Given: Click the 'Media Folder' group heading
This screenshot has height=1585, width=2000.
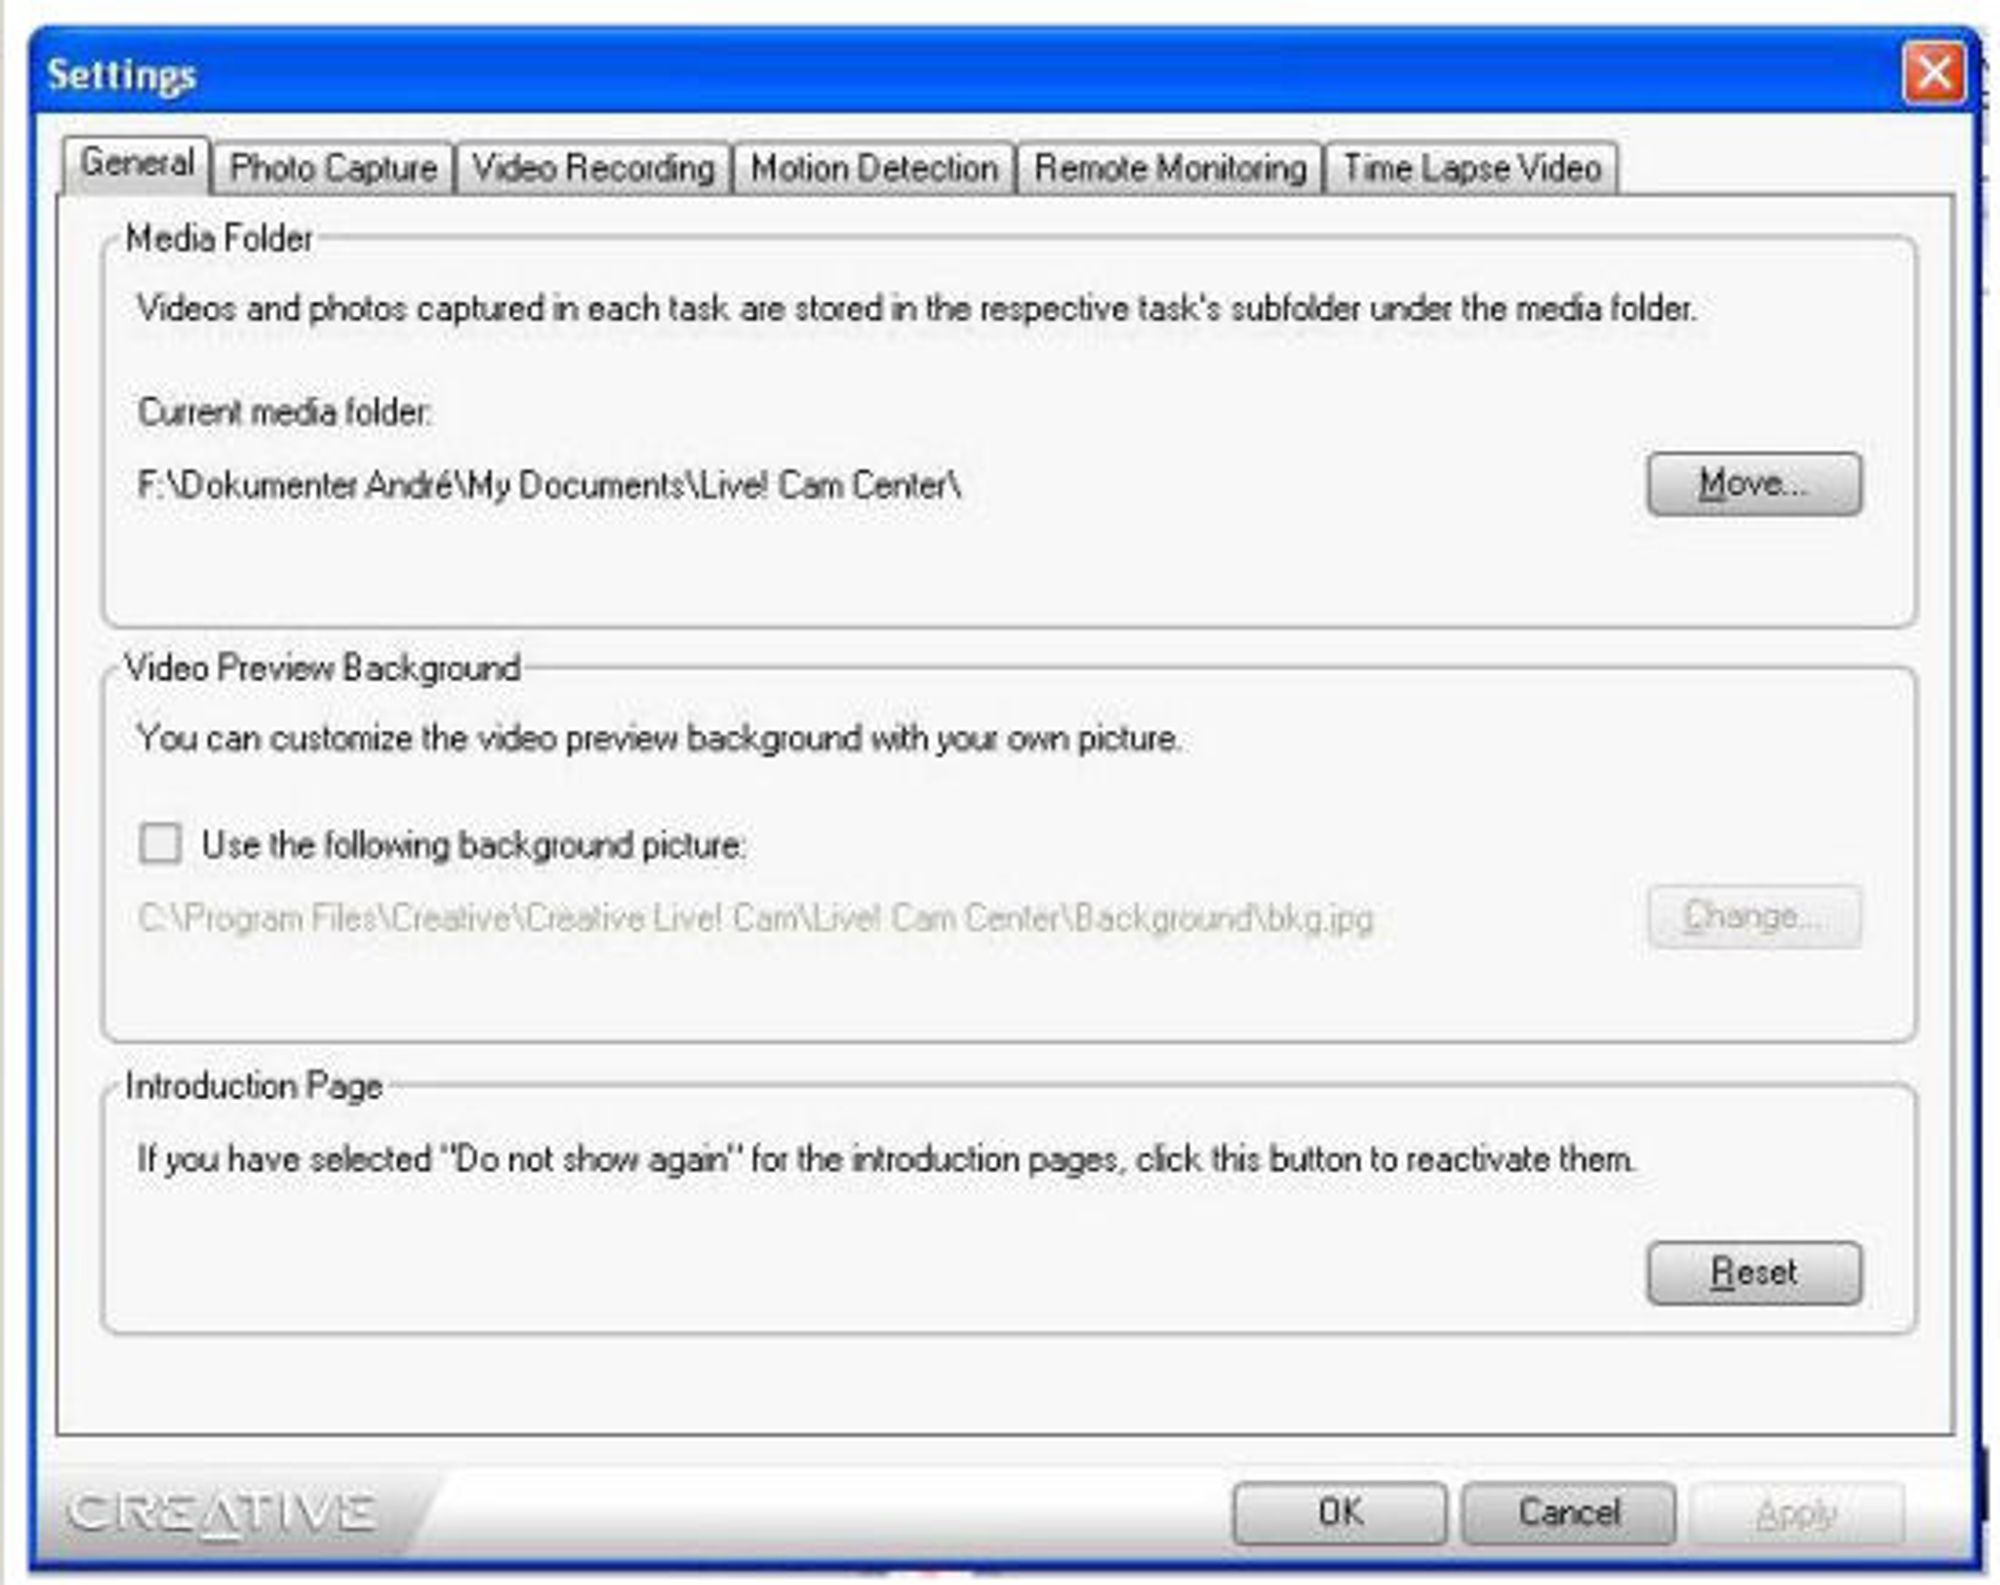Looking at the screenshot, I should (219, 239).
